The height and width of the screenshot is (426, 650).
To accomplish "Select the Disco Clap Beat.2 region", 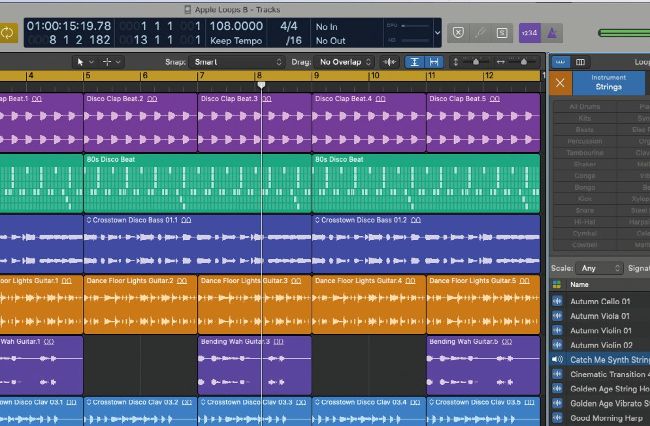I will coord(140,123).
